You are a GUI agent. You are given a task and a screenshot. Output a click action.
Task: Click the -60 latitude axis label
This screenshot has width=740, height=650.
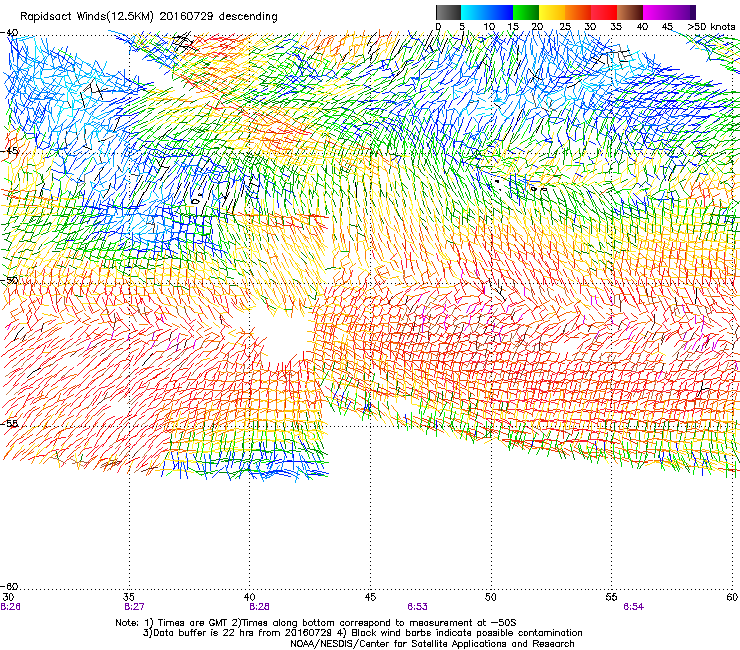[9, 587]
